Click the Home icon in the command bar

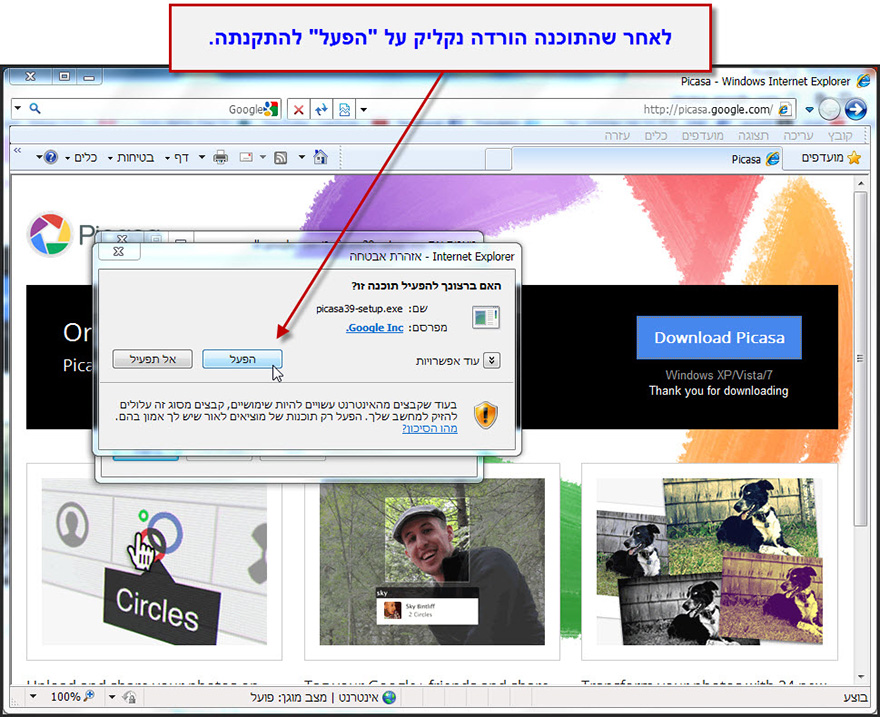coord(320,157)
